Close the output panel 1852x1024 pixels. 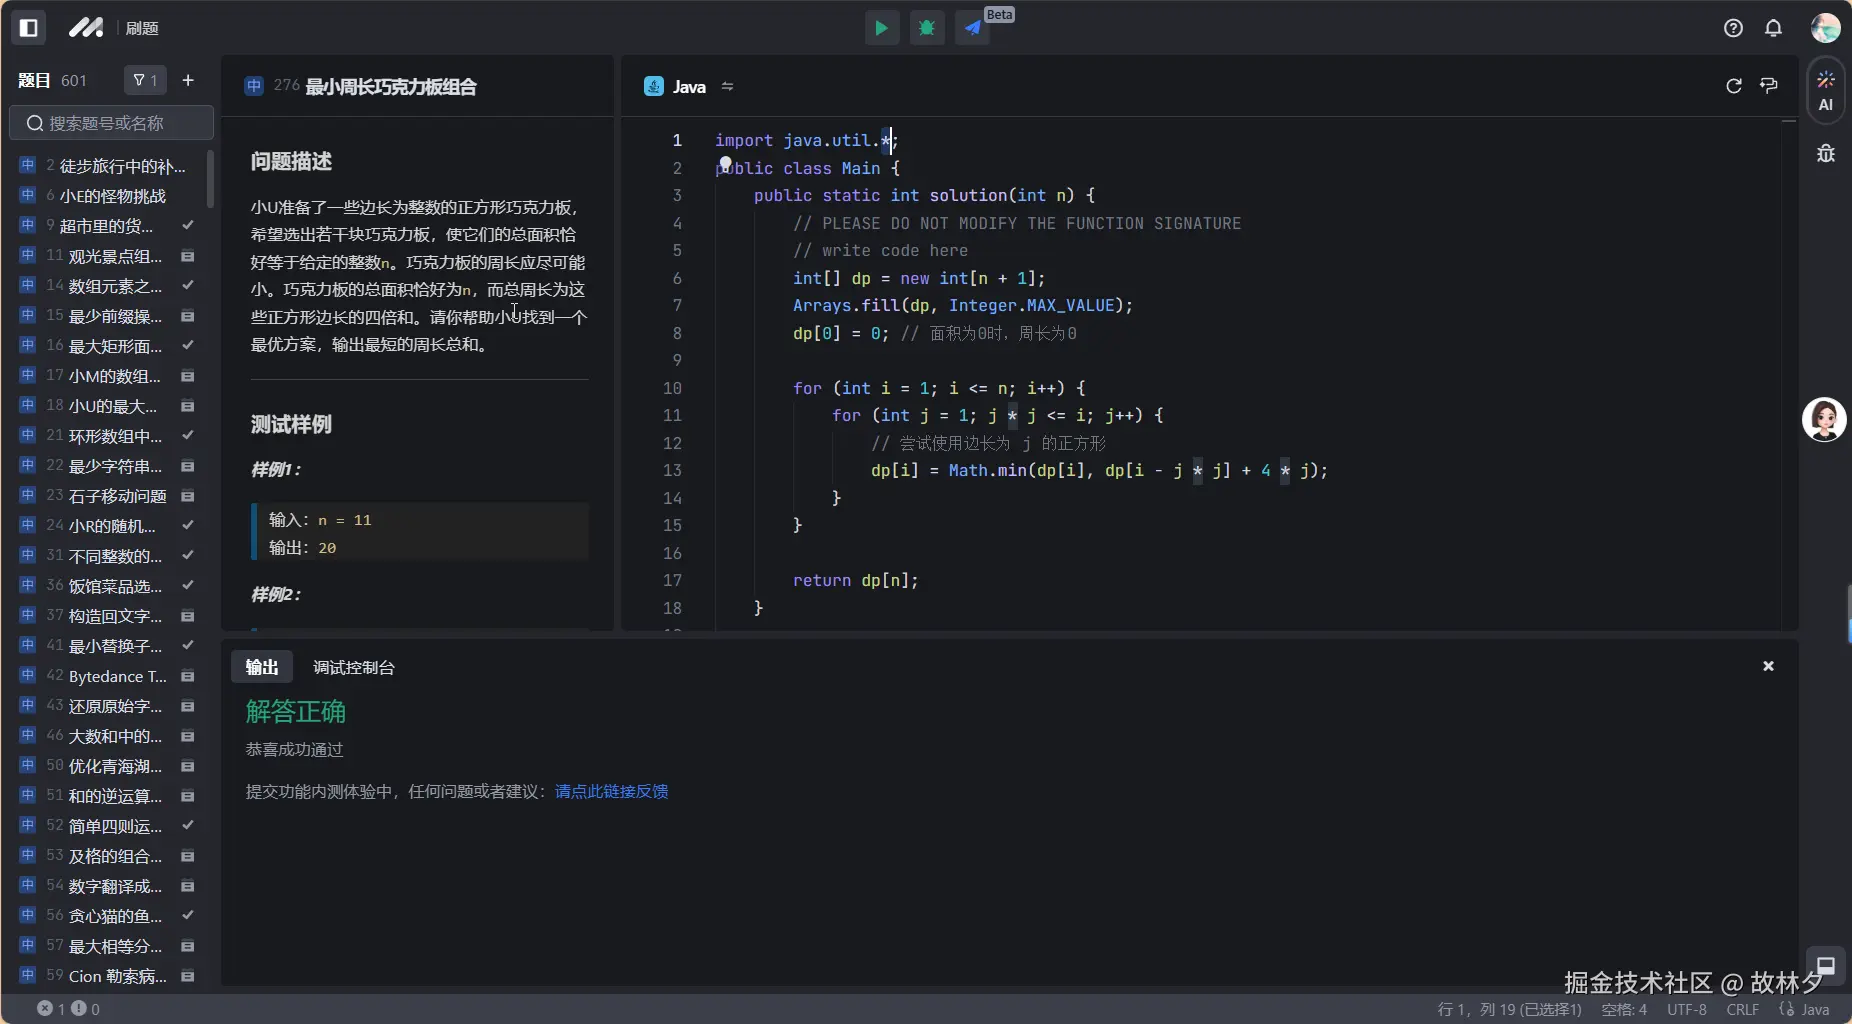(1768, 666)
